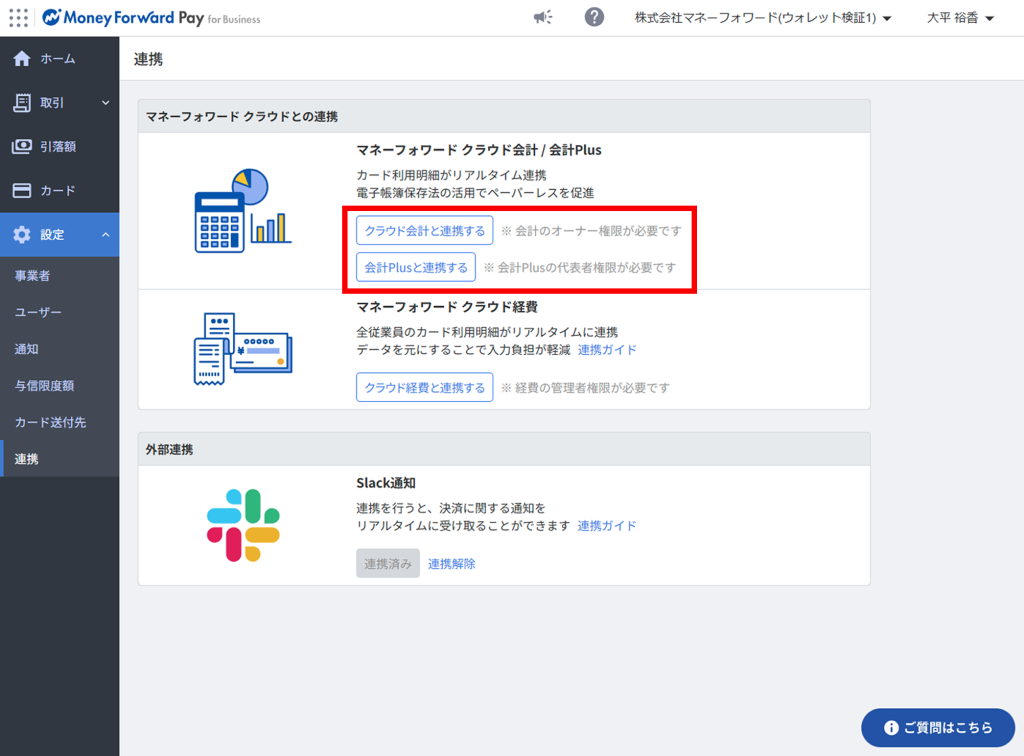
Task: Click the 設定 gear icon
Action: click(22, 234)
